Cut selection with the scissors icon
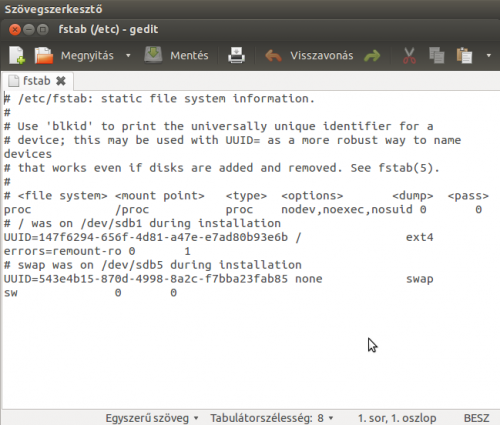Viewport: 500px width, 425px height. pos(409,55)
